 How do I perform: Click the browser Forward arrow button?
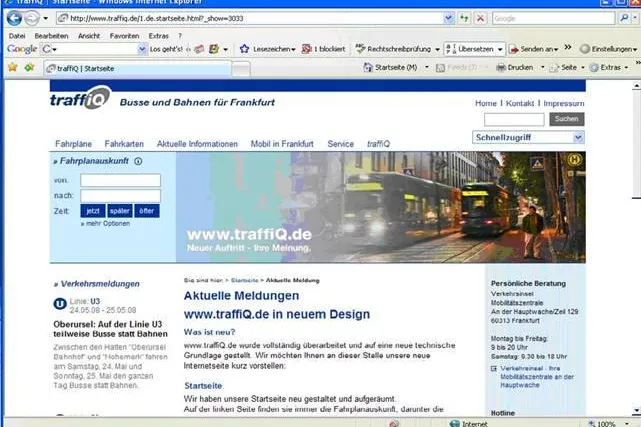pos(32,18)
